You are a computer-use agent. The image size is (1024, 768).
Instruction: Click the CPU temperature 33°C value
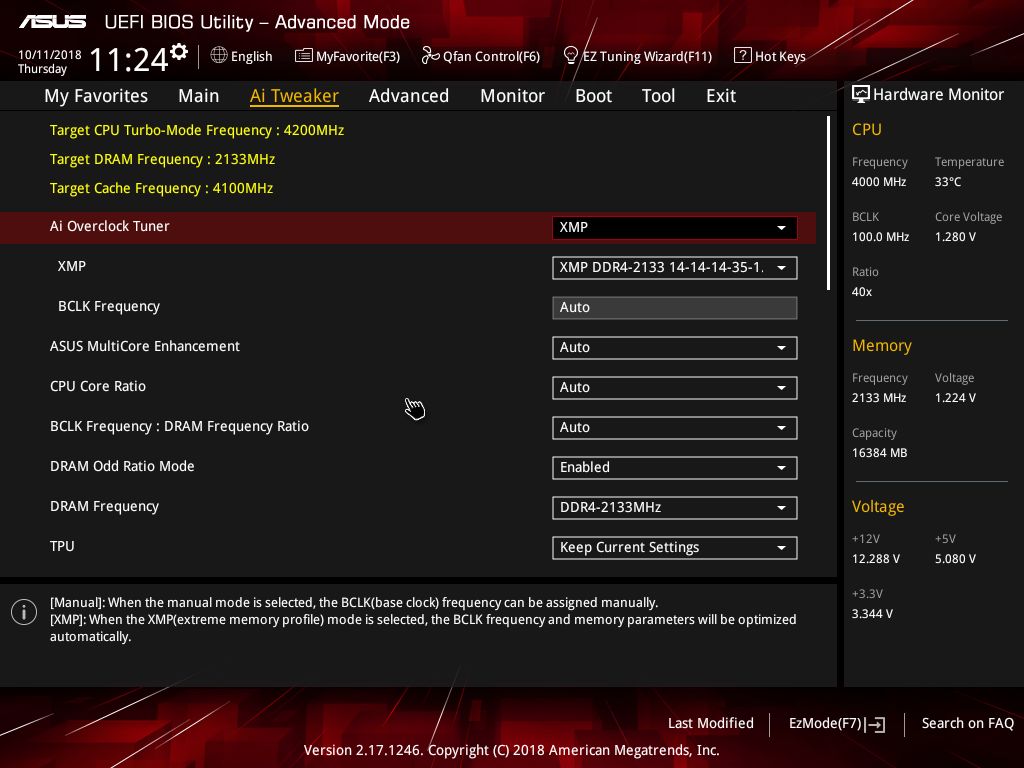tap(948, 182)
